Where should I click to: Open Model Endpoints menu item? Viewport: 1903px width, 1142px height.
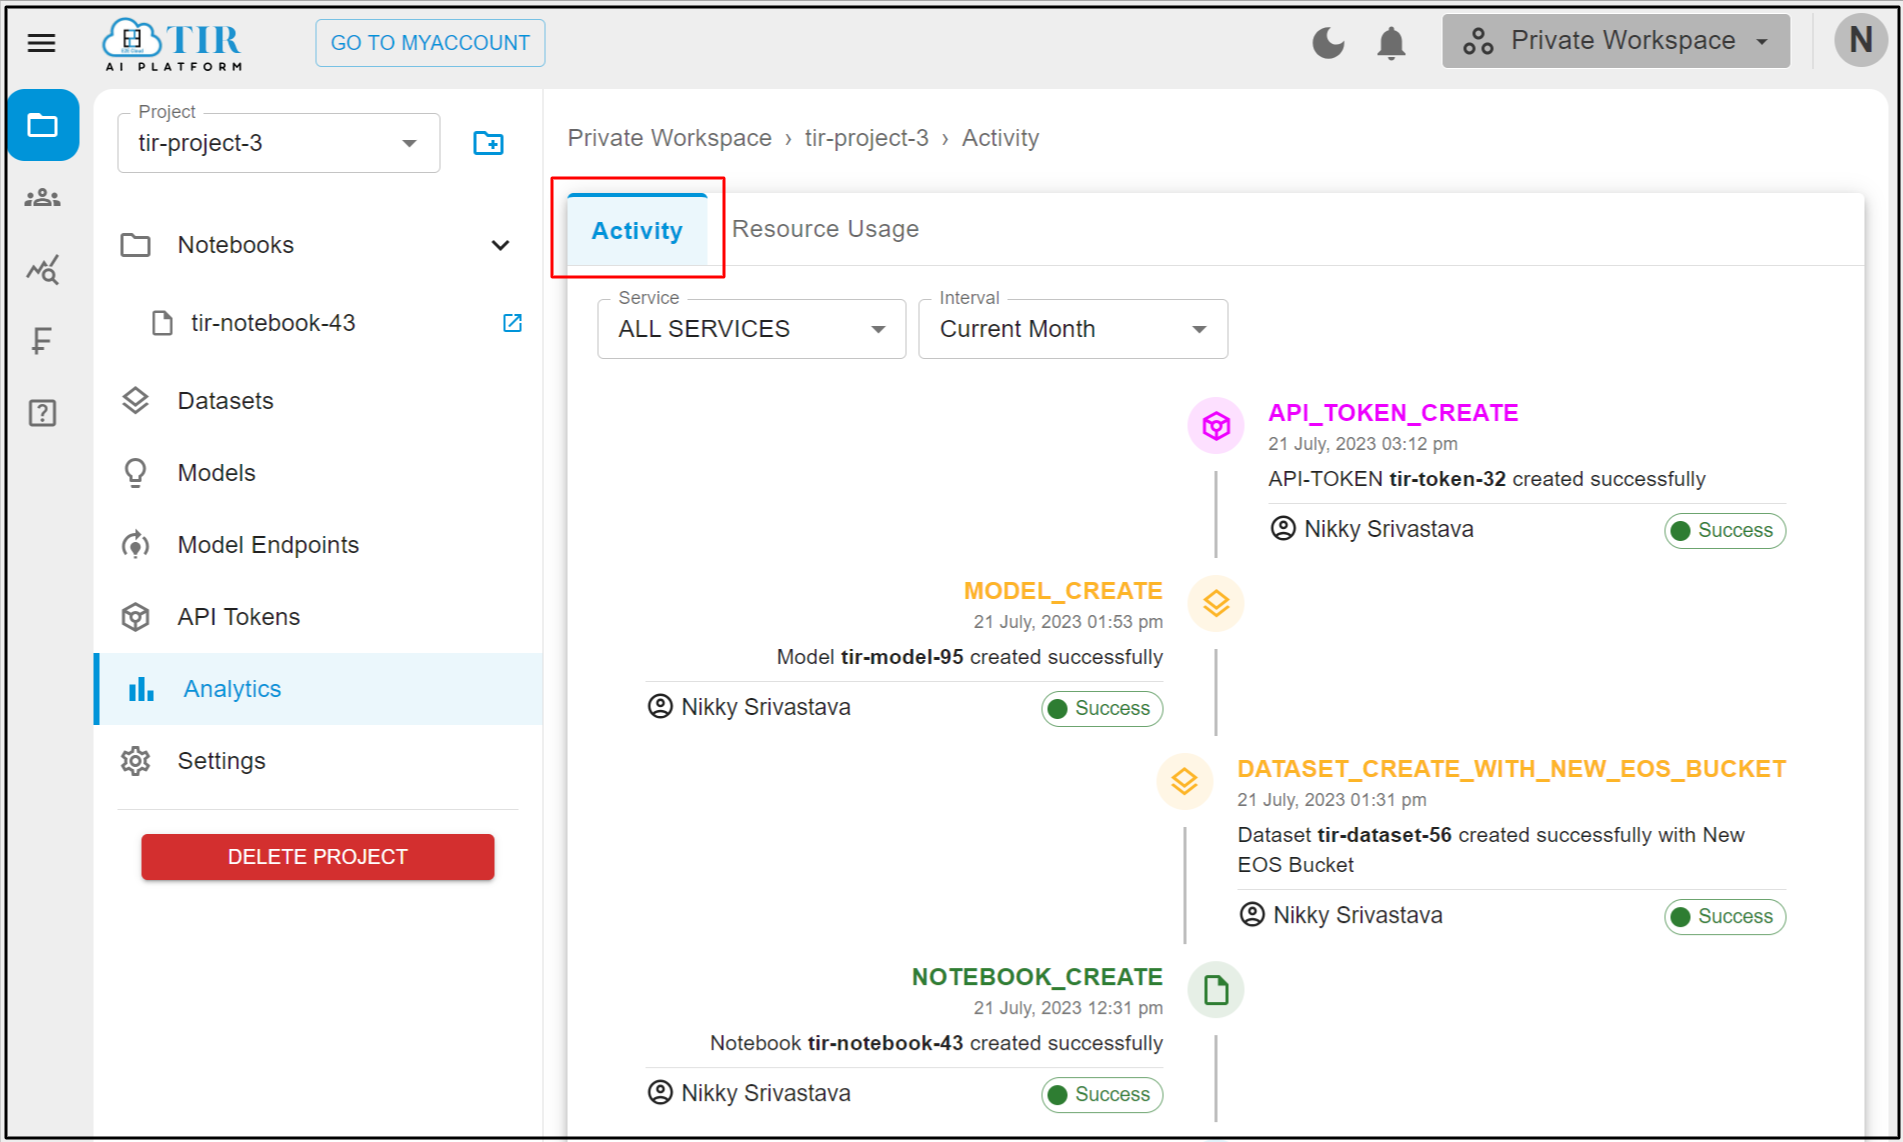268,545
